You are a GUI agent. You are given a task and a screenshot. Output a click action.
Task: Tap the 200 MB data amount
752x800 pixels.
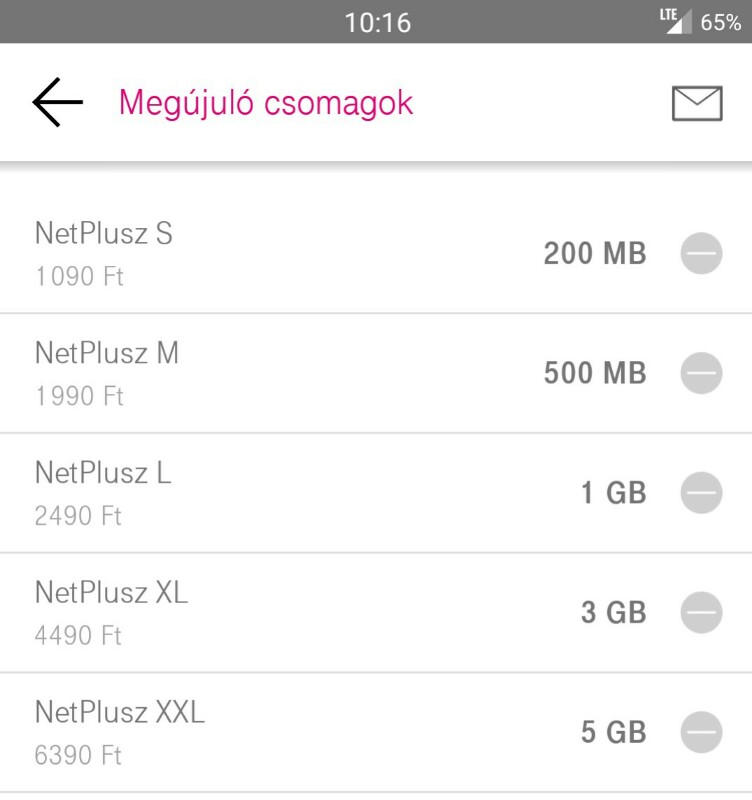click(x=595, y=253)
